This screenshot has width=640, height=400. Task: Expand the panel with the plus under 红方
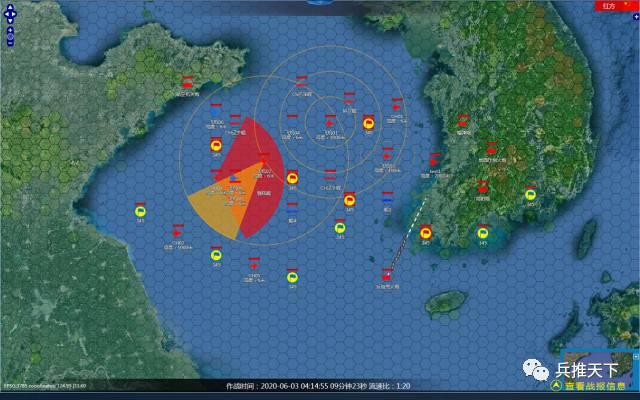(636, 17)
